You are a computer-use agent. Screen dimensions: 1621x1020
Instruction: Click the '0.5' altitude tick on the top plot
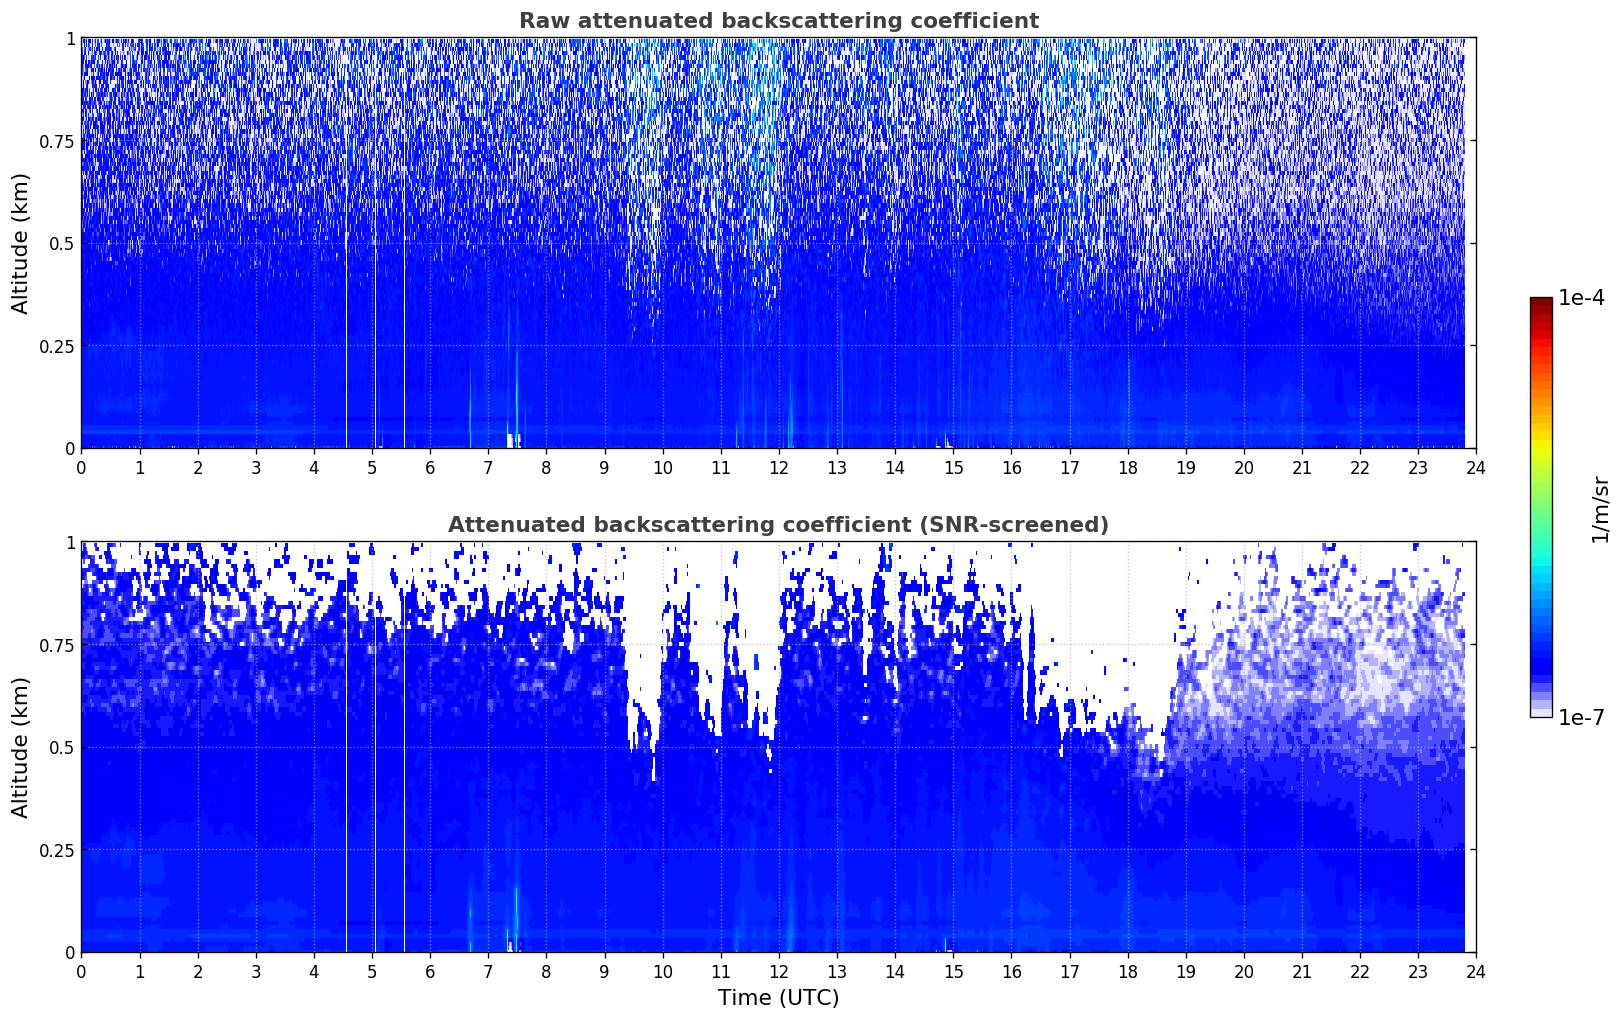(x=62, y=243)
